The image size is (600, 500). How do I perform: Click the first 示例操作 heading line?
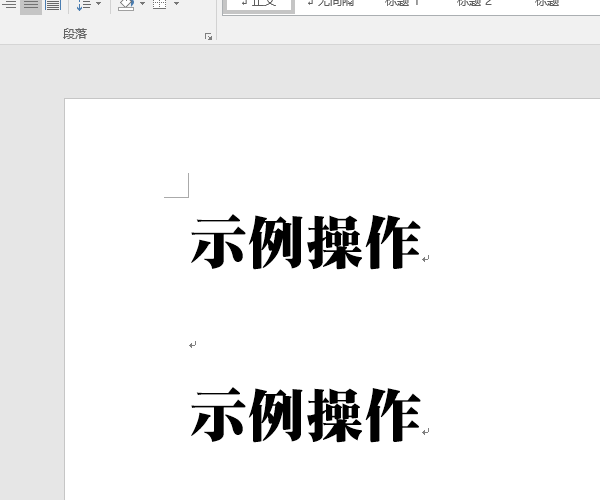click(x=306, y=243)
